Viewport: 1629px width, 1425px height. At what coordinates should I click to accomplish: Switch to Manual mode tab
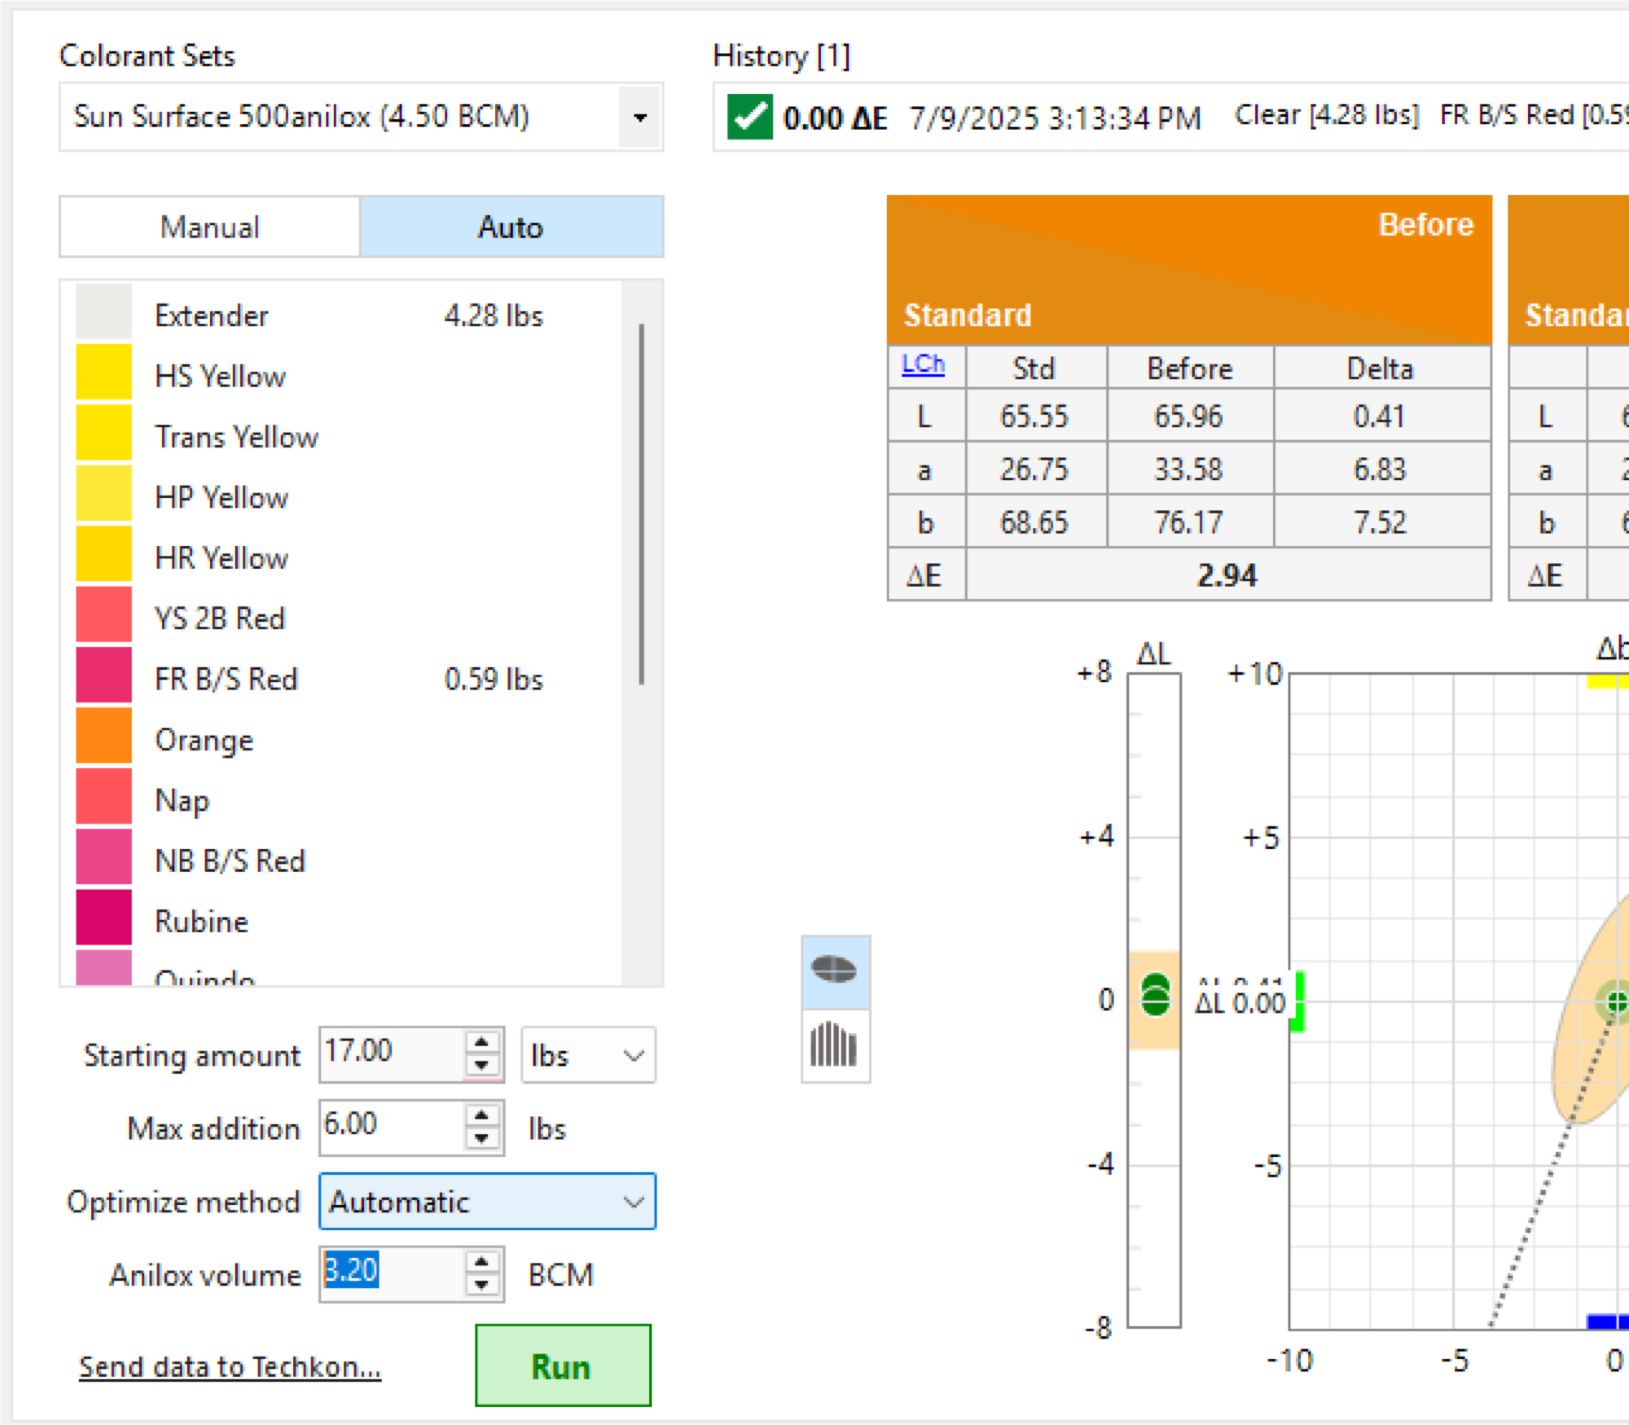pyautogui.click(x=210, y=227)
